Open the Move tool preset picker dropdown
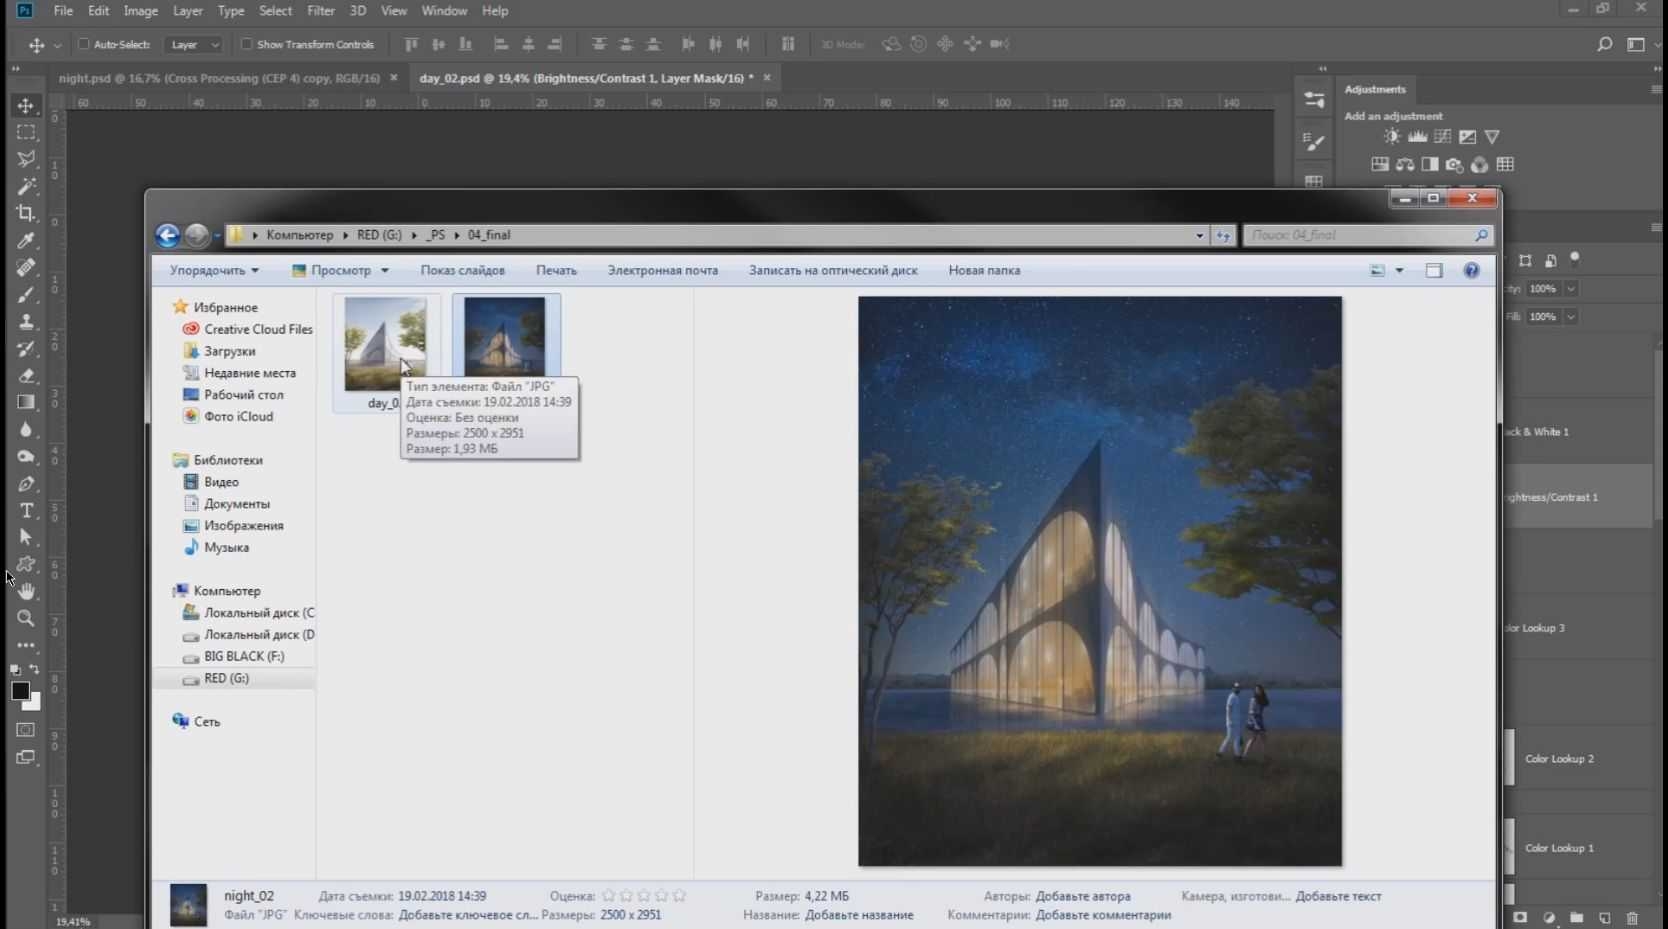The width and height of the screenshot is (1668, 929). tap(57, 45)
